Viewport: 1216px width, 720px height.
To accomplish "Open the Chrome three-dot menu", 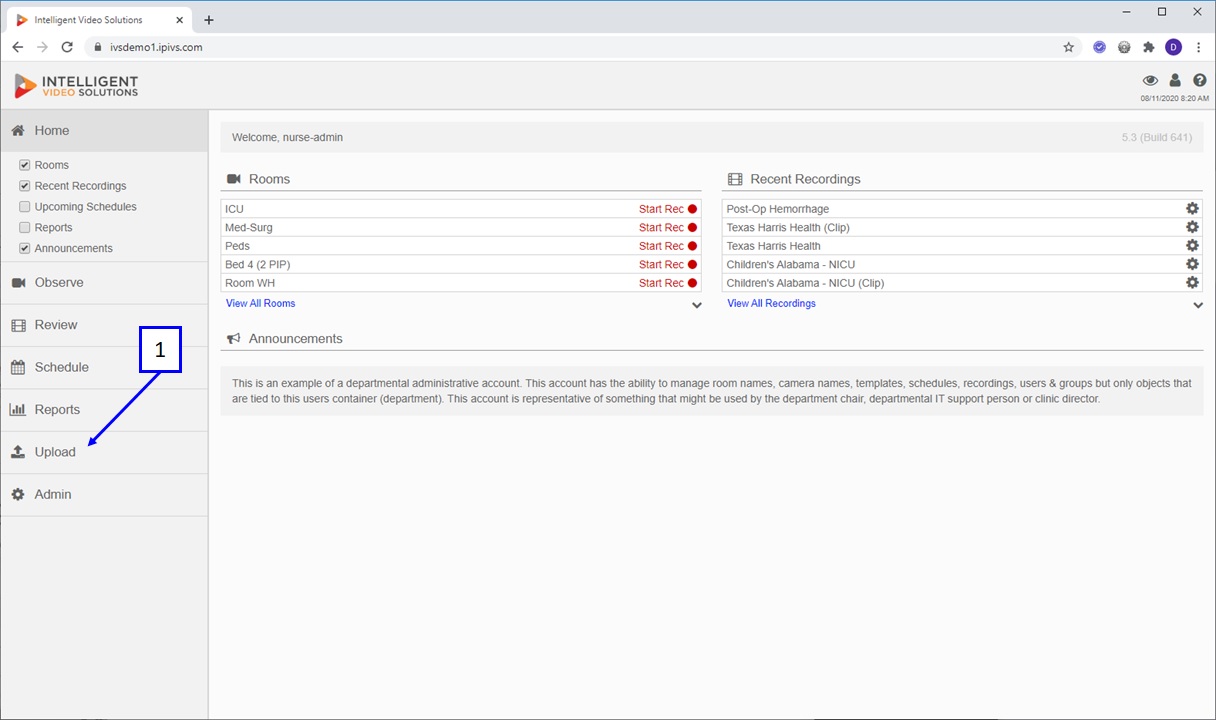I will [1198, 47].
